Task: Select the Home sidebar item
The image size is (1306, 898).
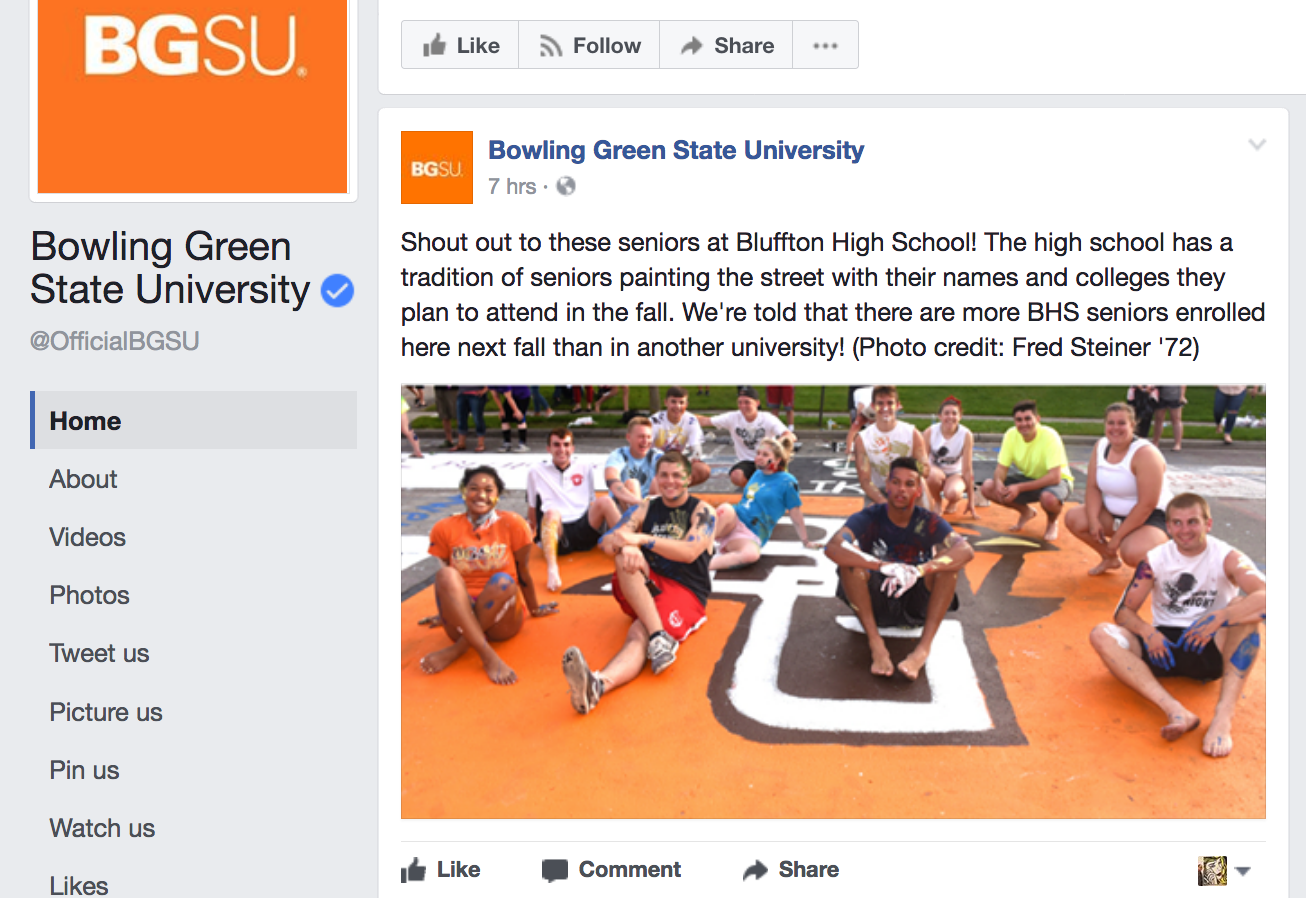Action: click(x=193, y=421)
